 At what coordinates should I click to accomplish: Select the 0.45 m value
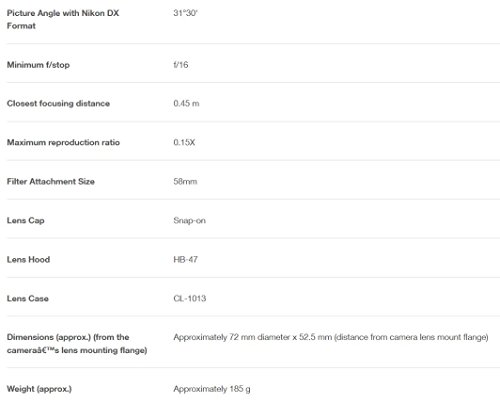pos(186,103)
